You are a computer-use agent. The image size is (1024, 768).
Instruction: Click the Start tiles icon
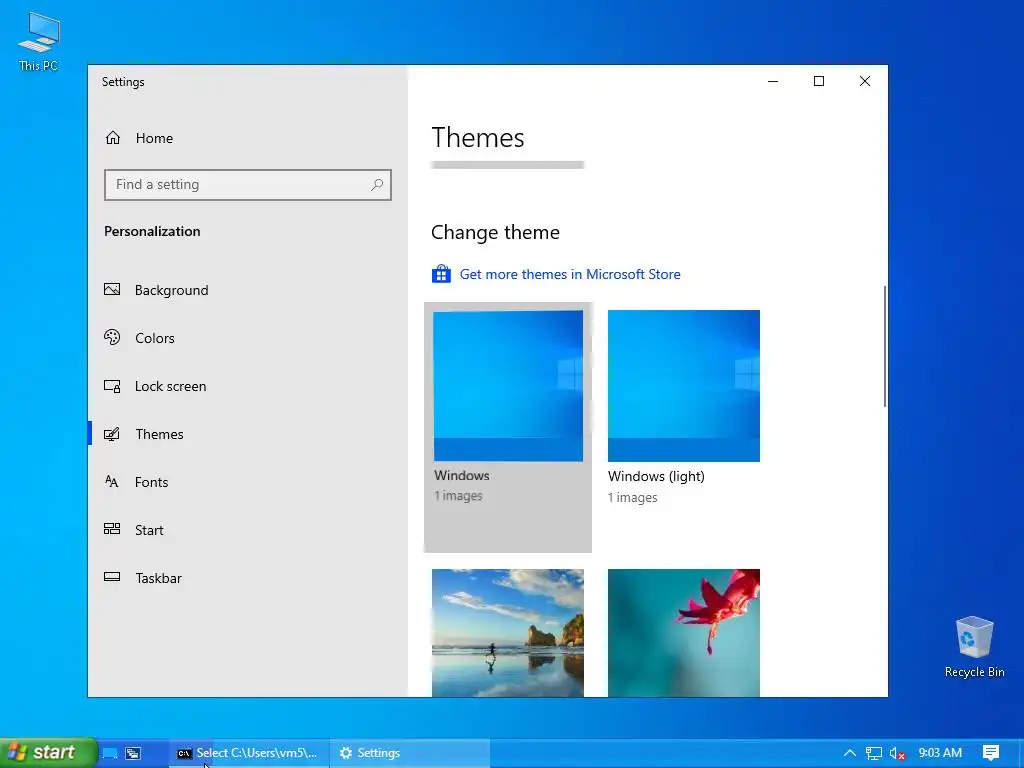(112, 529)
